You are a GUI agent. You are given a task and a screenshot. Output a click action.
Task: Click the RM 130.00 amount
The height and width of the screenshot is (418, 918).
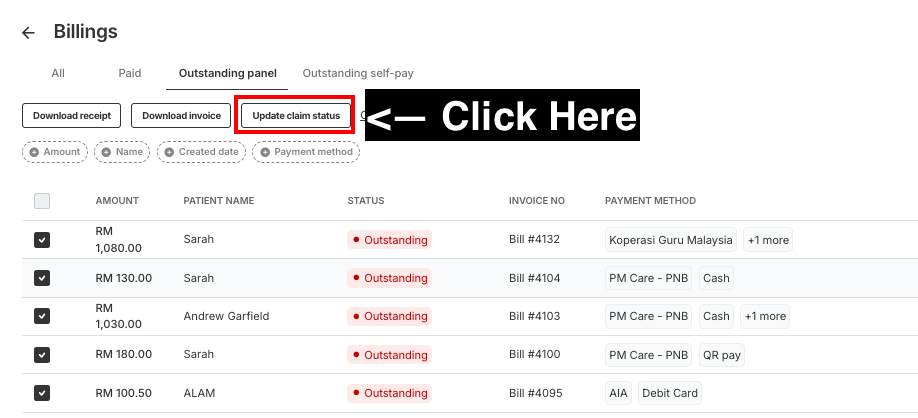[x=124, y=278]
